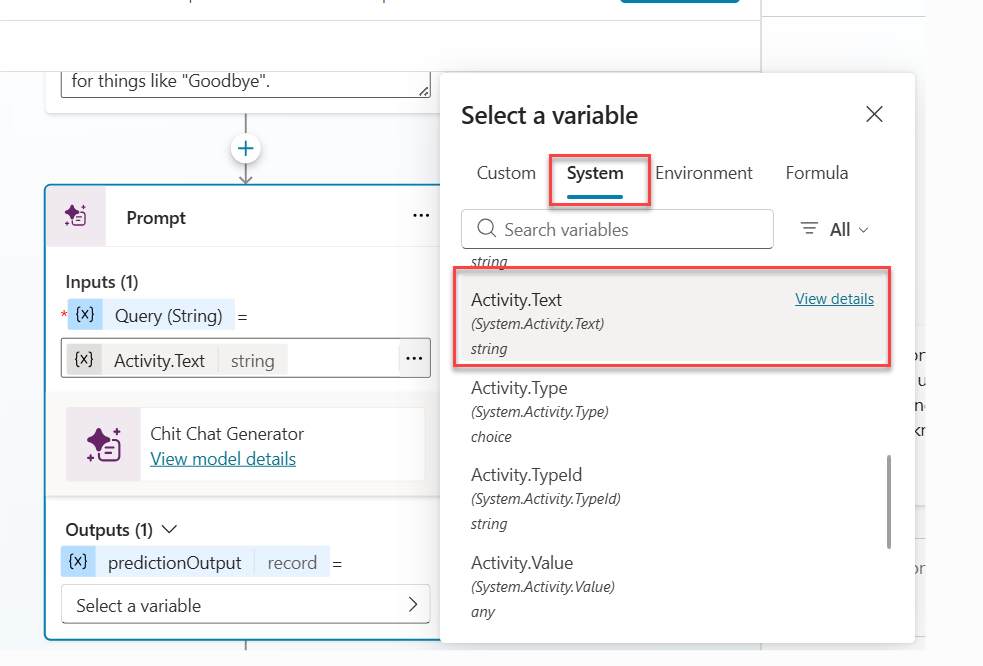Open the Select a variable output picker
Screen dimensions: 983x666
coord(245,605)
